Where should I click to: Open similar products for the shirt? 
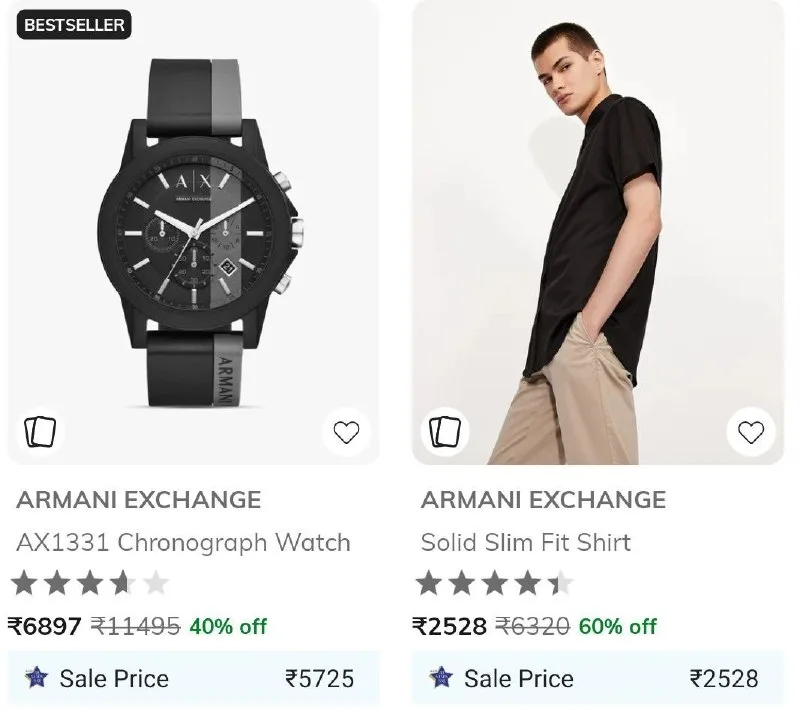(x=445, y=432)
